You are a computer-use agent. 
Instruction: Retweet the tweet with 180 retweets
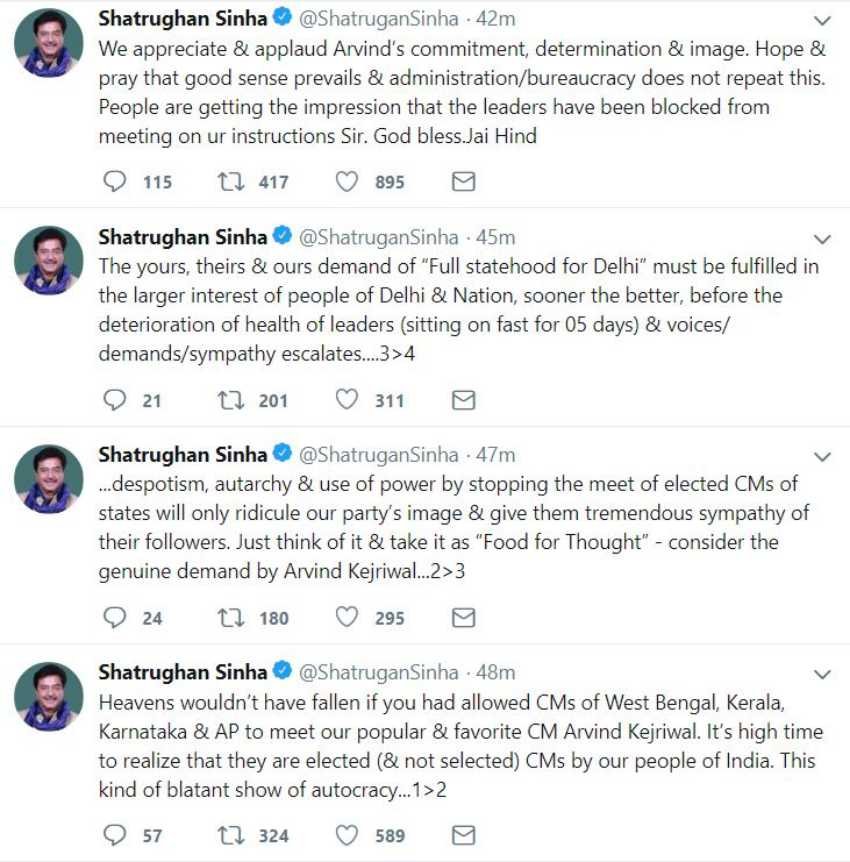click(x=231, y=618)
